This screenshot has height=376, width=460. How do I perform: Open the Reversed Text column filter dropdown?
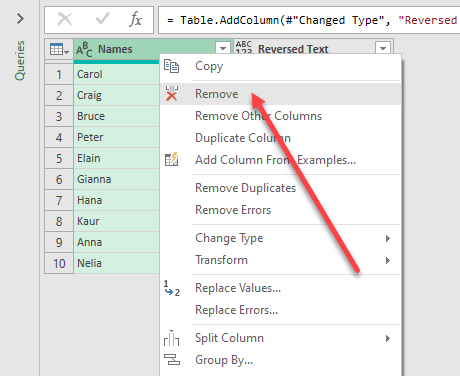coord(383,48)
